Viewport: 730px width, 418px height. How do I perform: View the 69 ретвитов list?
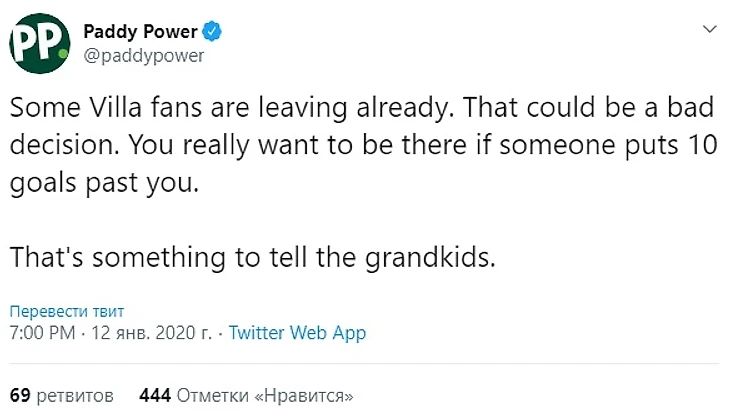pos(60,395)
